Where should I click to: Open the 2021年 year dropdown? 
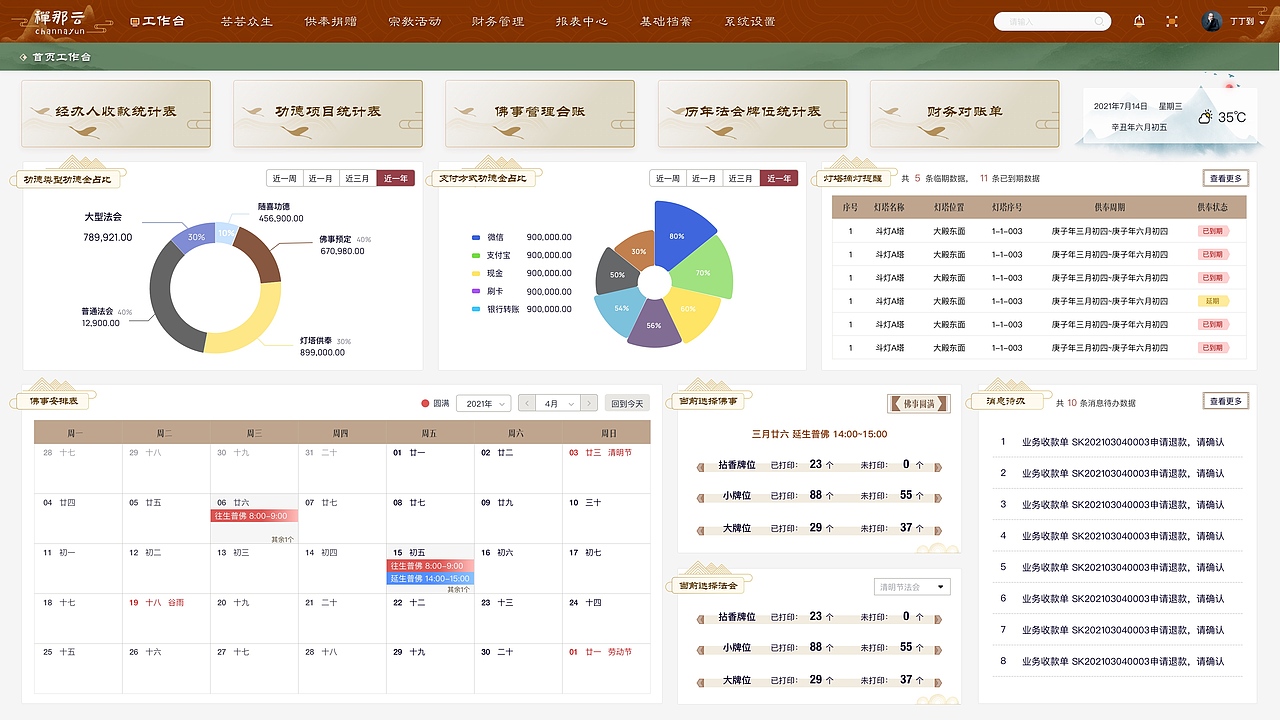tap(484, 403)
